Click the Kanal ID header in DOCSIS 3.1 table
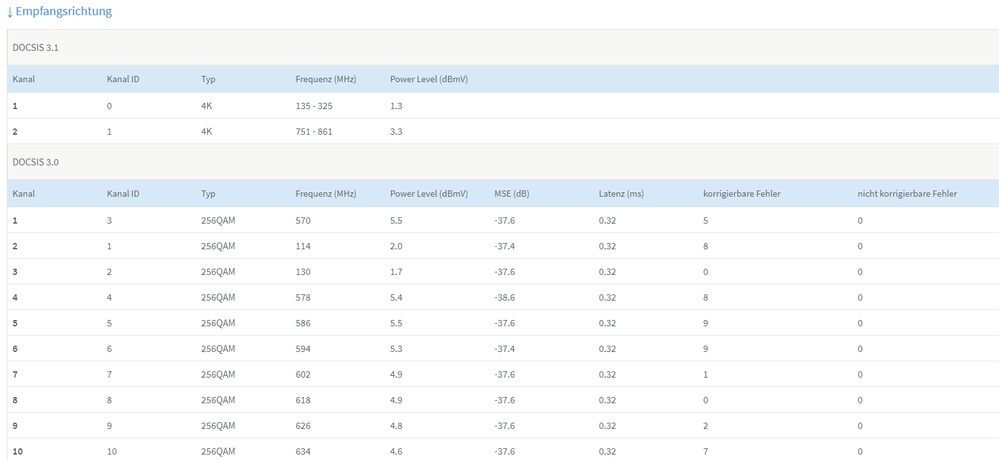The width and height of the screenshot is (999, 461). 123,79
